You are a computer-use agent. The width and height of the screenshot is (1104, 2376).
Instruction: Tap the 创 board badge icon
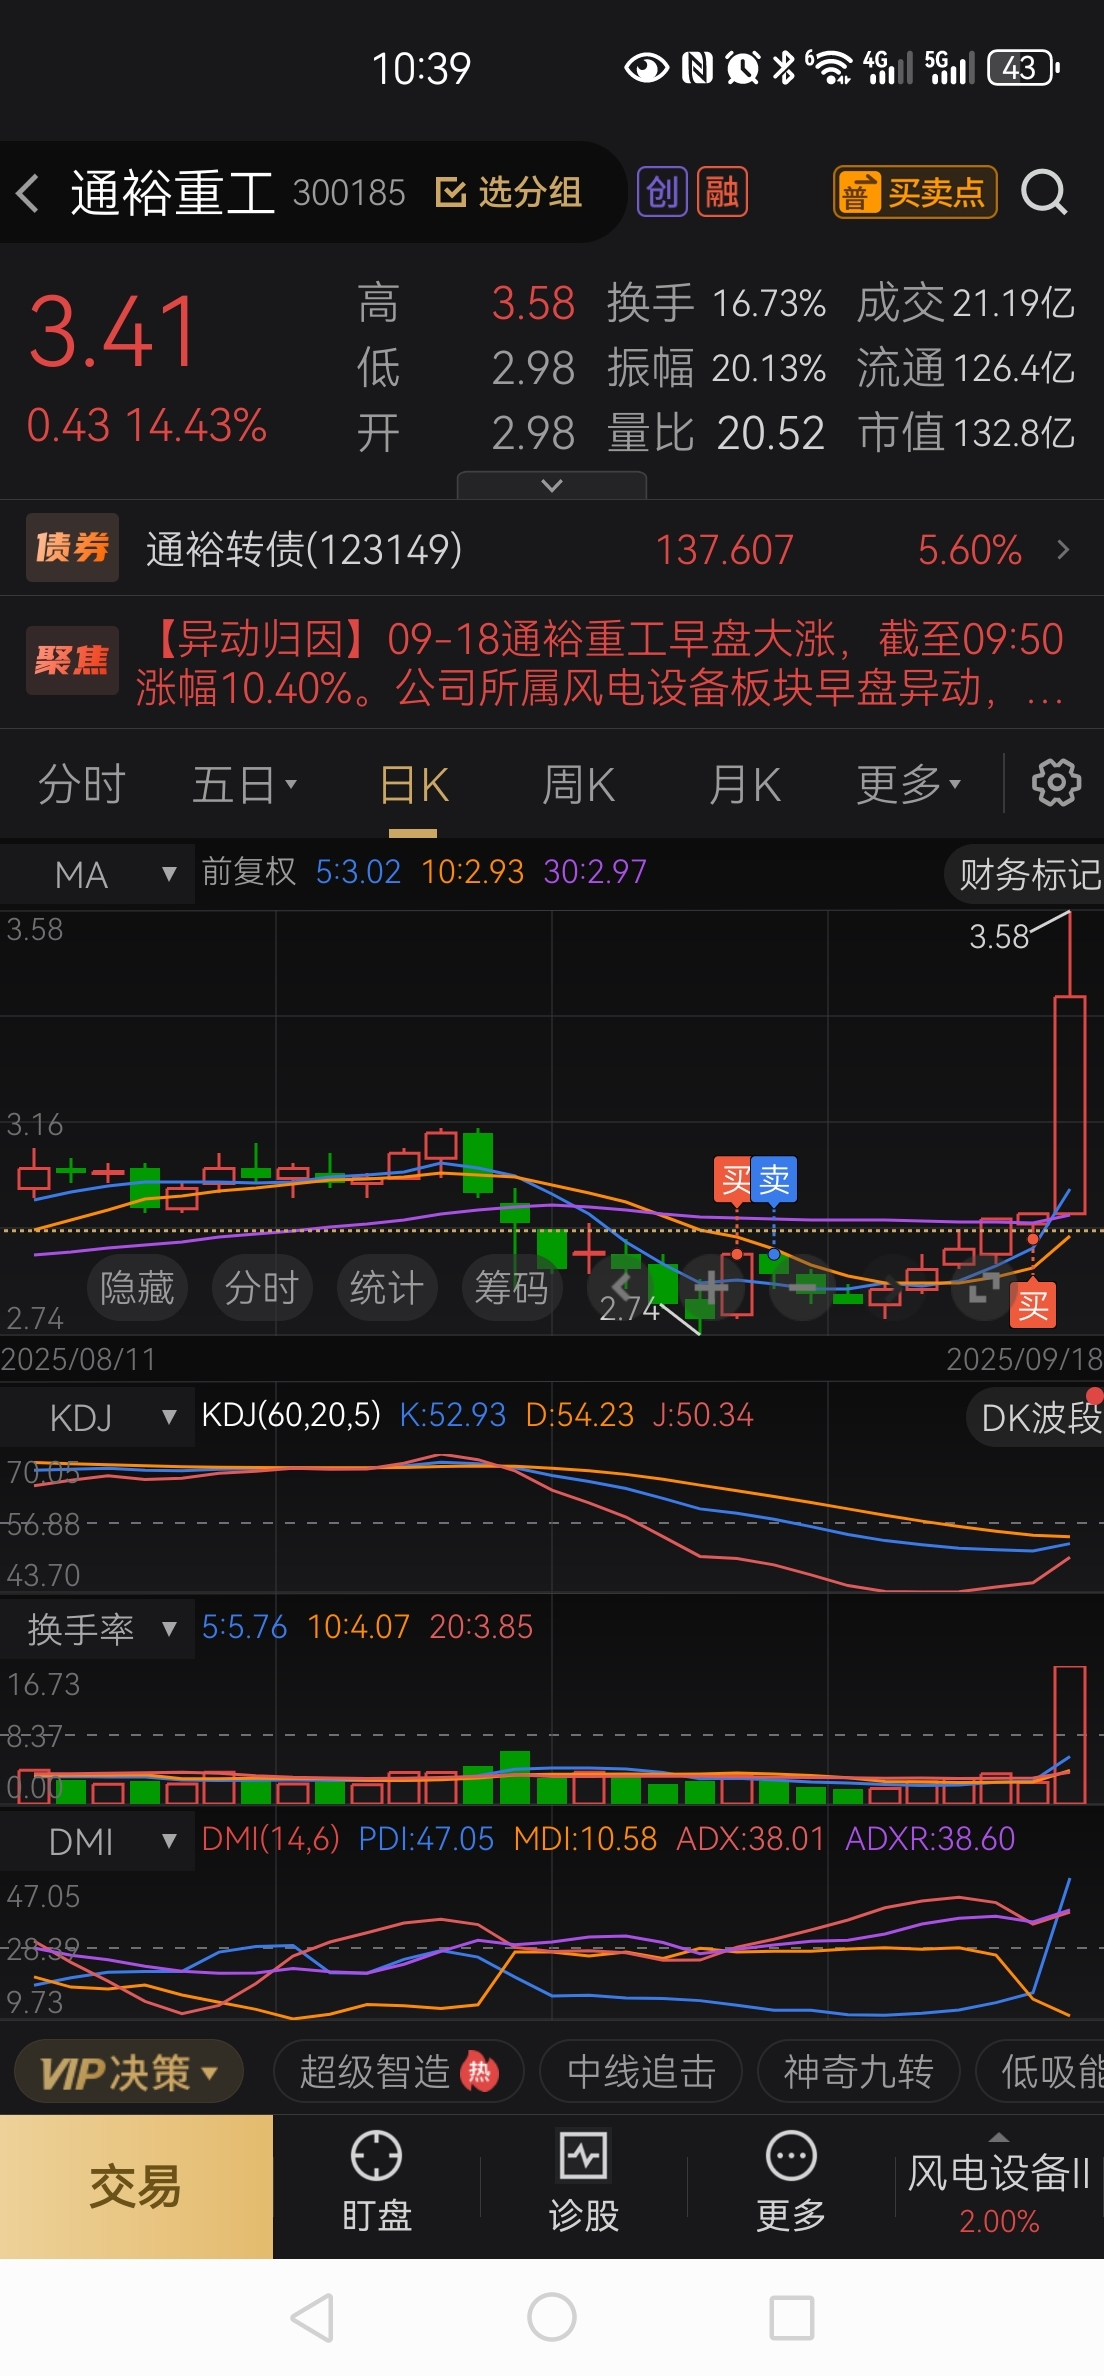coord(662,192)
